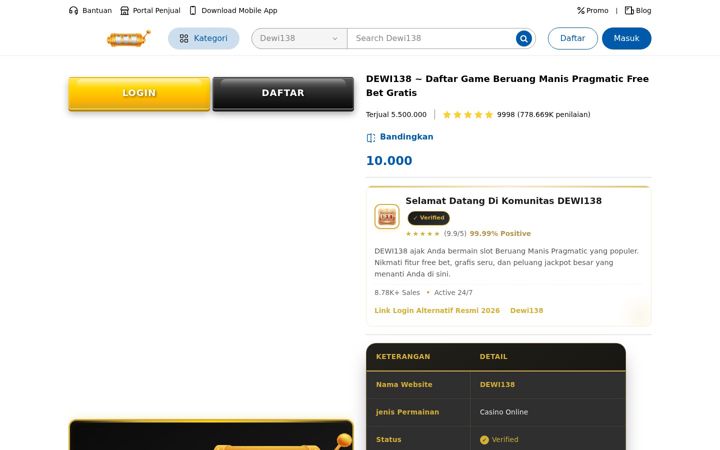The height and width of the screenshot is (450, 720).
Task: Open the Dewi138 search scope dropdown
Action: coord(299,39)
